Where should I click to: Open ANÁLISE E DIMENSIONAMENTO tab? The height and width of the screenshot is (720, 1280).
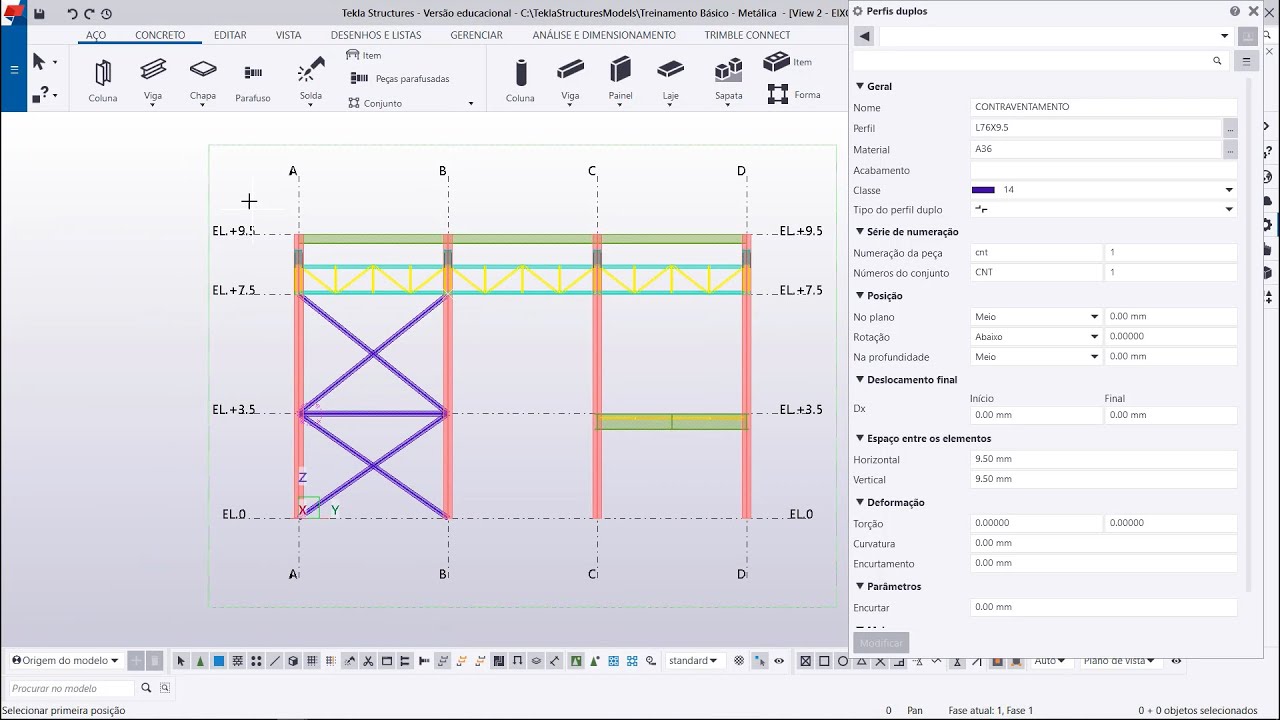(x=604, y=35)
